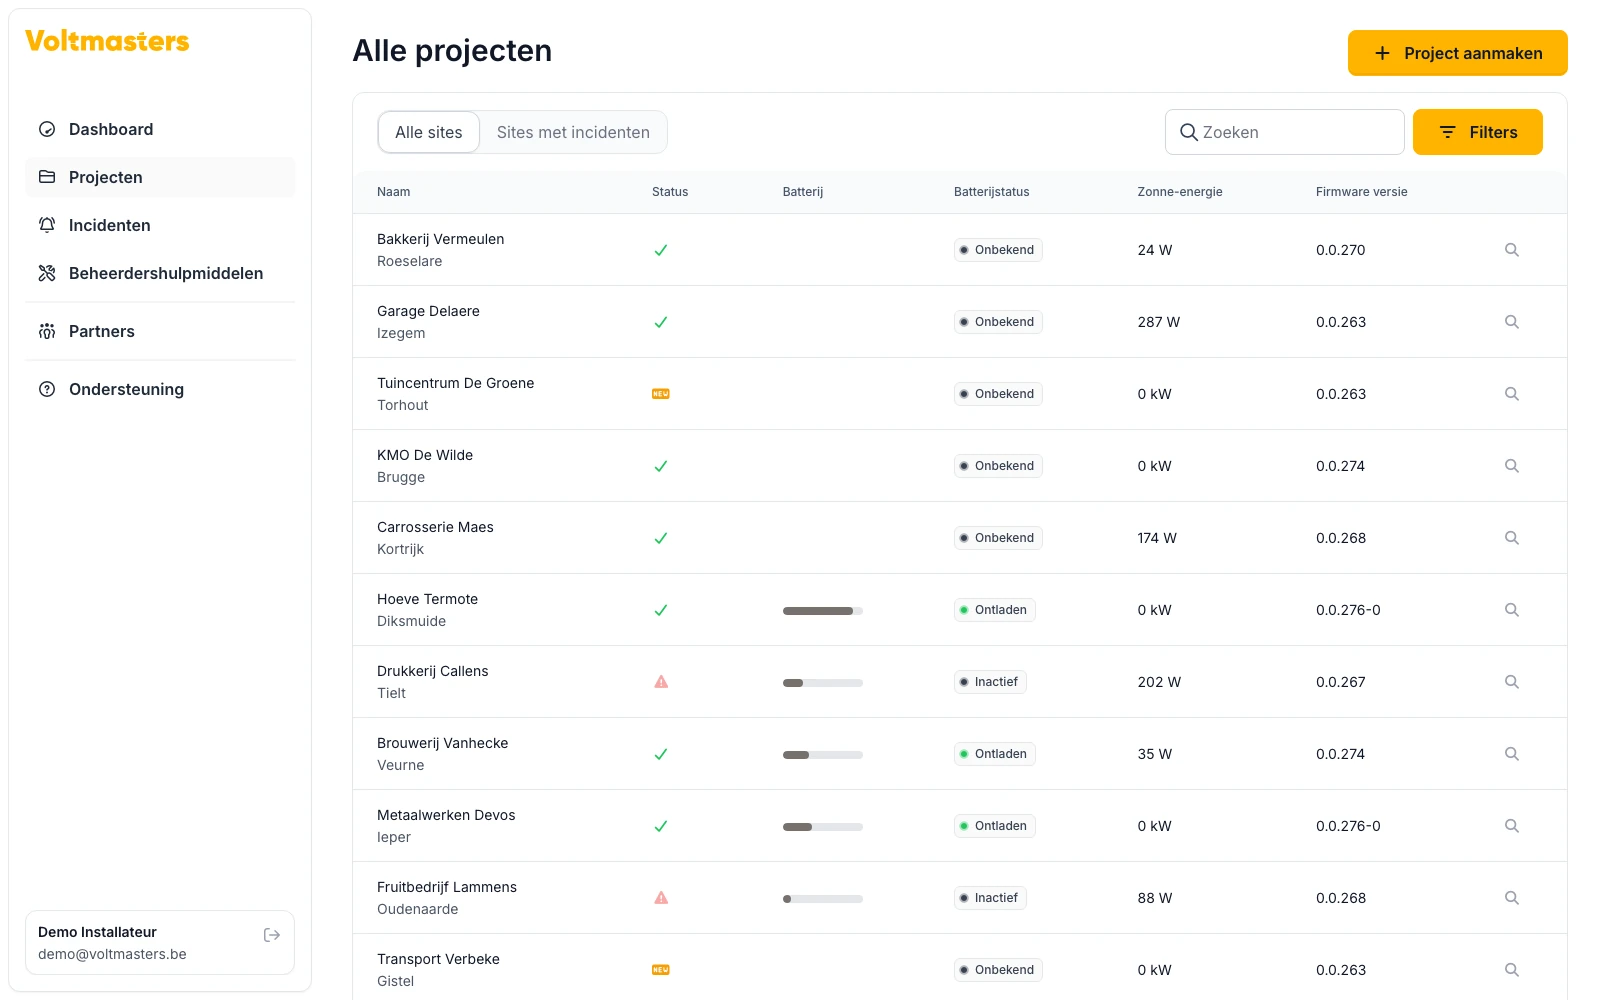
Task: Click Onbekend badge for Bakkerij Vermeulen
Action: point(998,250)
